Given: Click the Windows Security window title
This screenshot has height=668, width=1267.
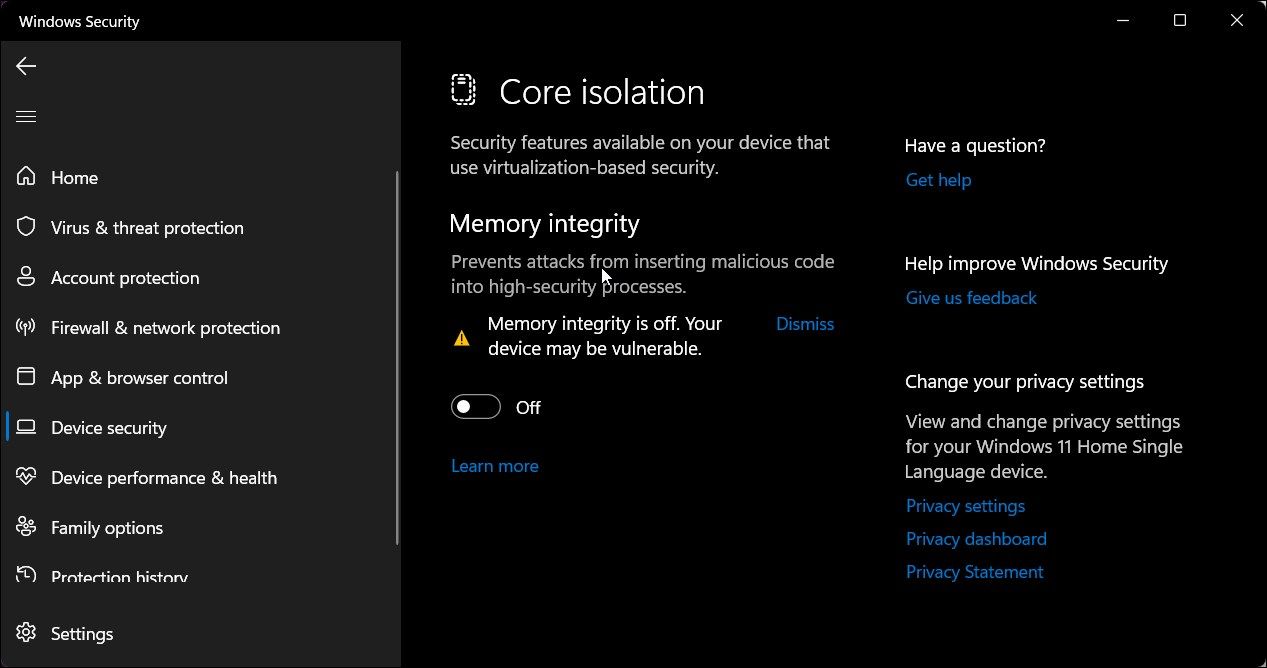Looking at the screenshot, I should pyautogui.click(x=79, y=22).
